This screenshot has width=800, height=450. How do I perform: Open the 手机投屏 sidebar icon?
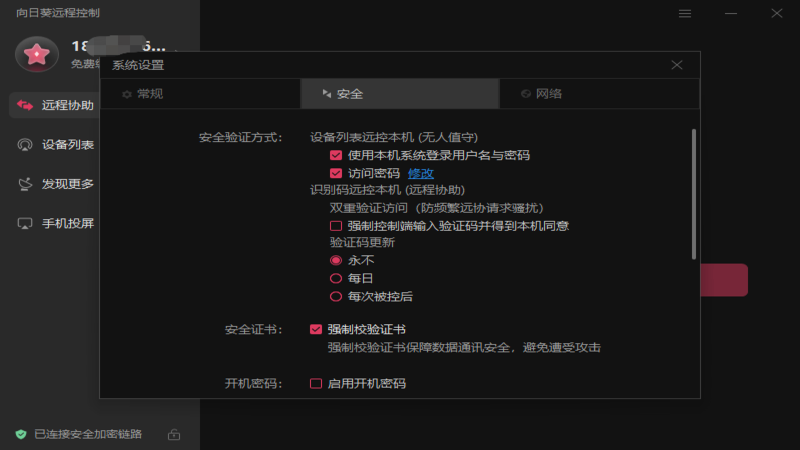tap(26, 223)
